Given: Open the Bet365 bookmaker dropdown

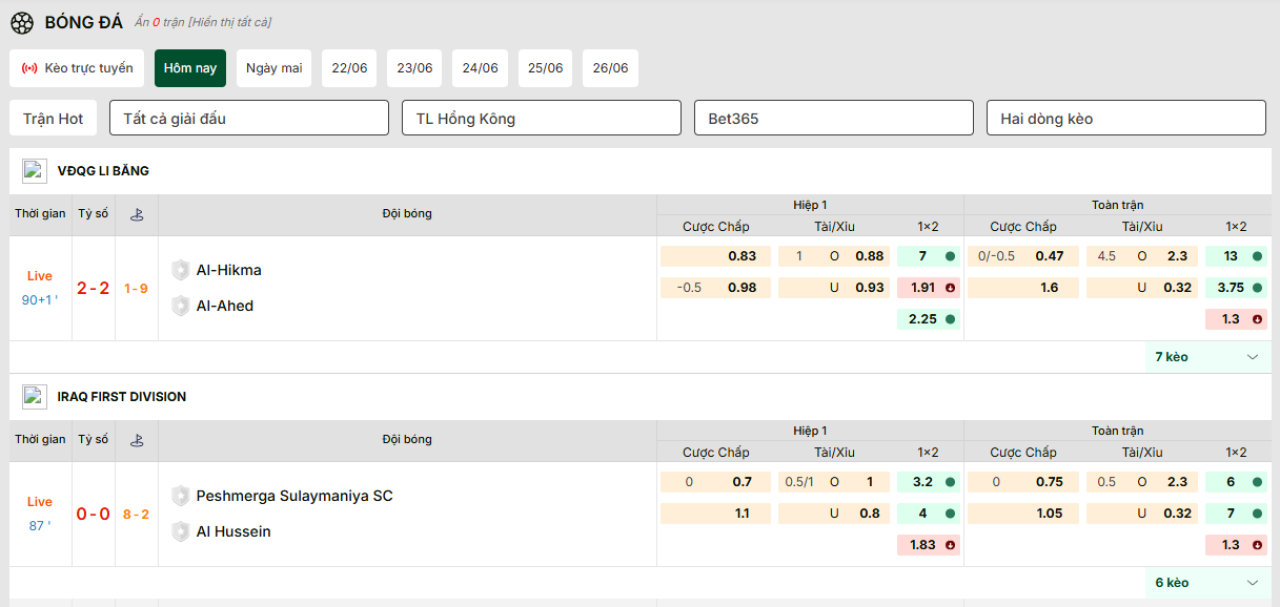Looking at the screenshot, I should (x=833, y=118).
